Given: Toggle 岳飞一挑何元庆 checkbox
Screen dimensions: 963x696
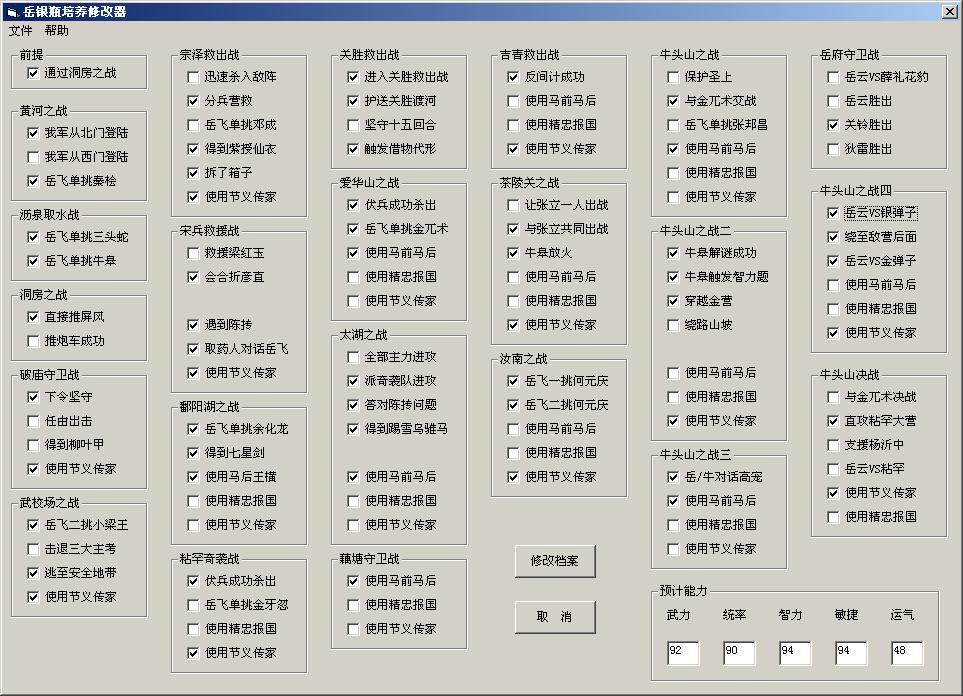Looking at the screenshot, I should point(513,381).
